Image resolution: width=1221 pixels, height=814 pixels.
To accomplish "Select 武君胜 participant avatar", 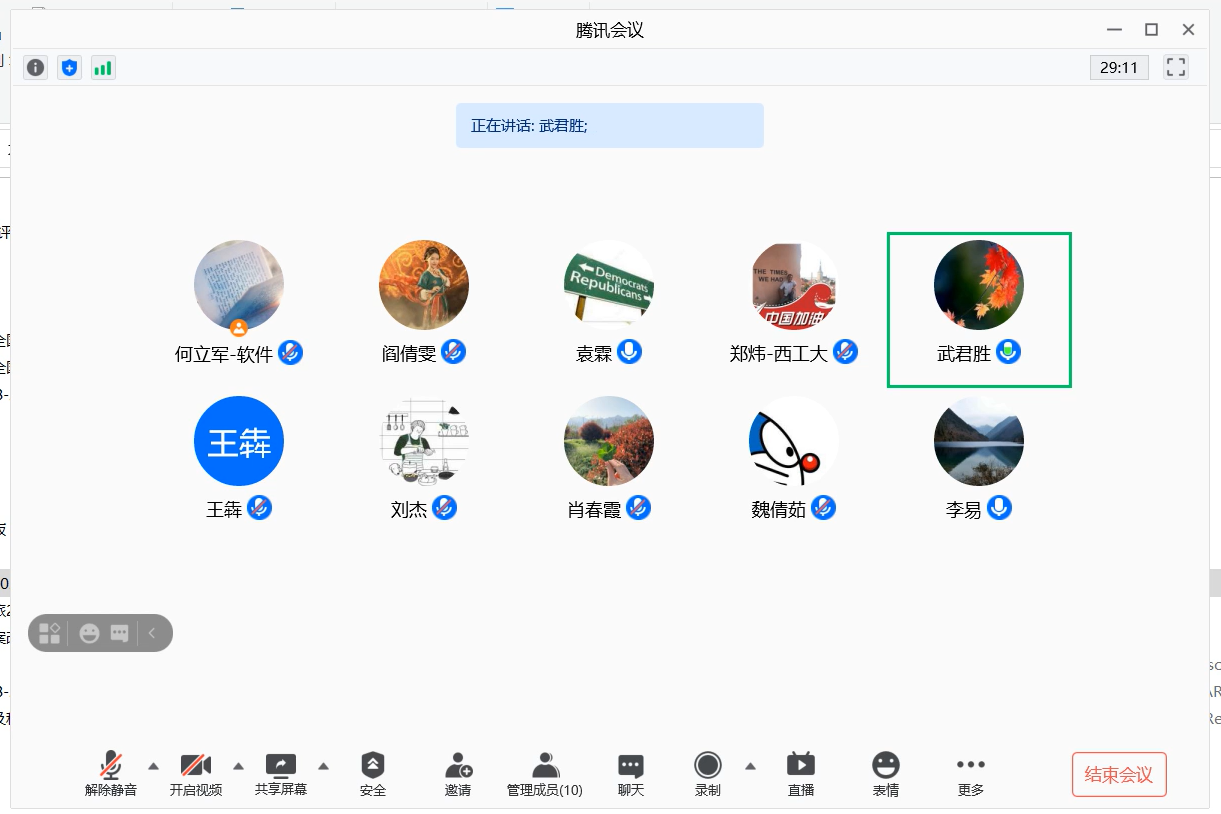I will 978,285.
